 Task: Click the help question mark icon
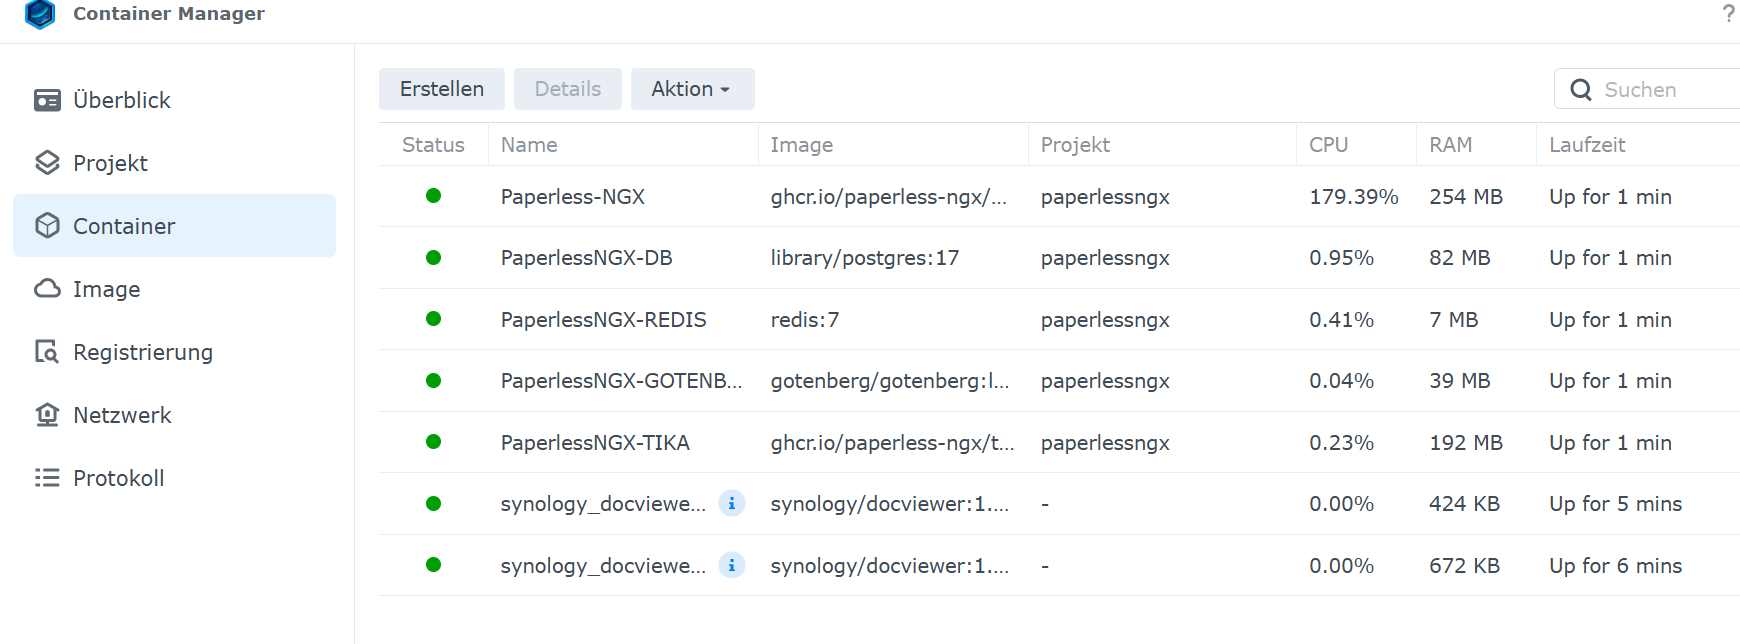point(1728,14)
